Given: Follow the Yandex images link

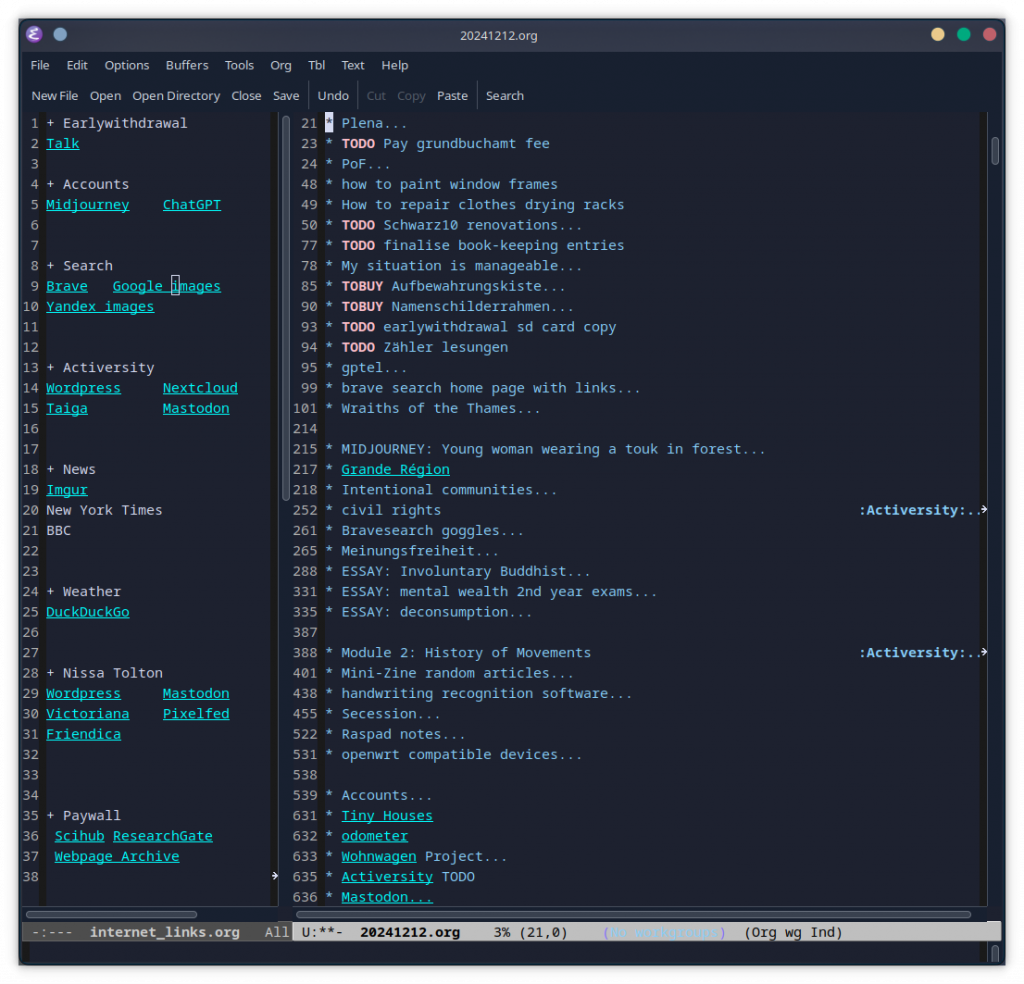Looking at the screenshot, I should pos(100,307).
